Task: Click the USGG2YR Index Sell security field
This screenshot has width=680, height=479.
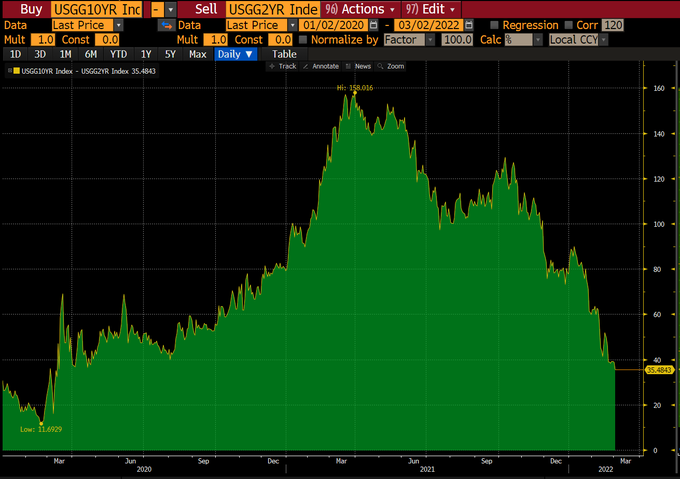Action: tap(273, 9)
